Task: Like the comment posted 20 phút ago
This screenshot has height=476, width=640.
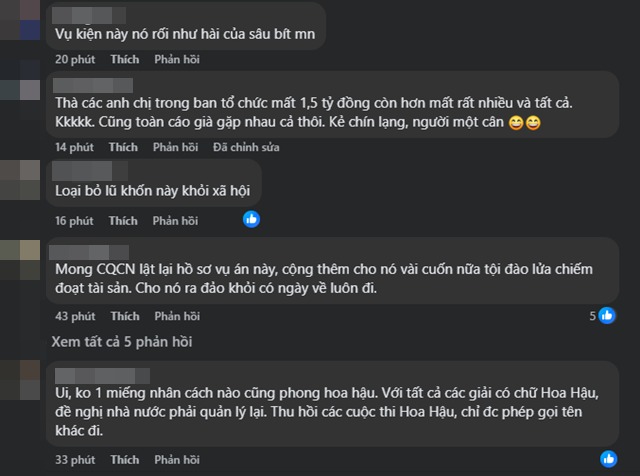Action: tap(124, 60)
